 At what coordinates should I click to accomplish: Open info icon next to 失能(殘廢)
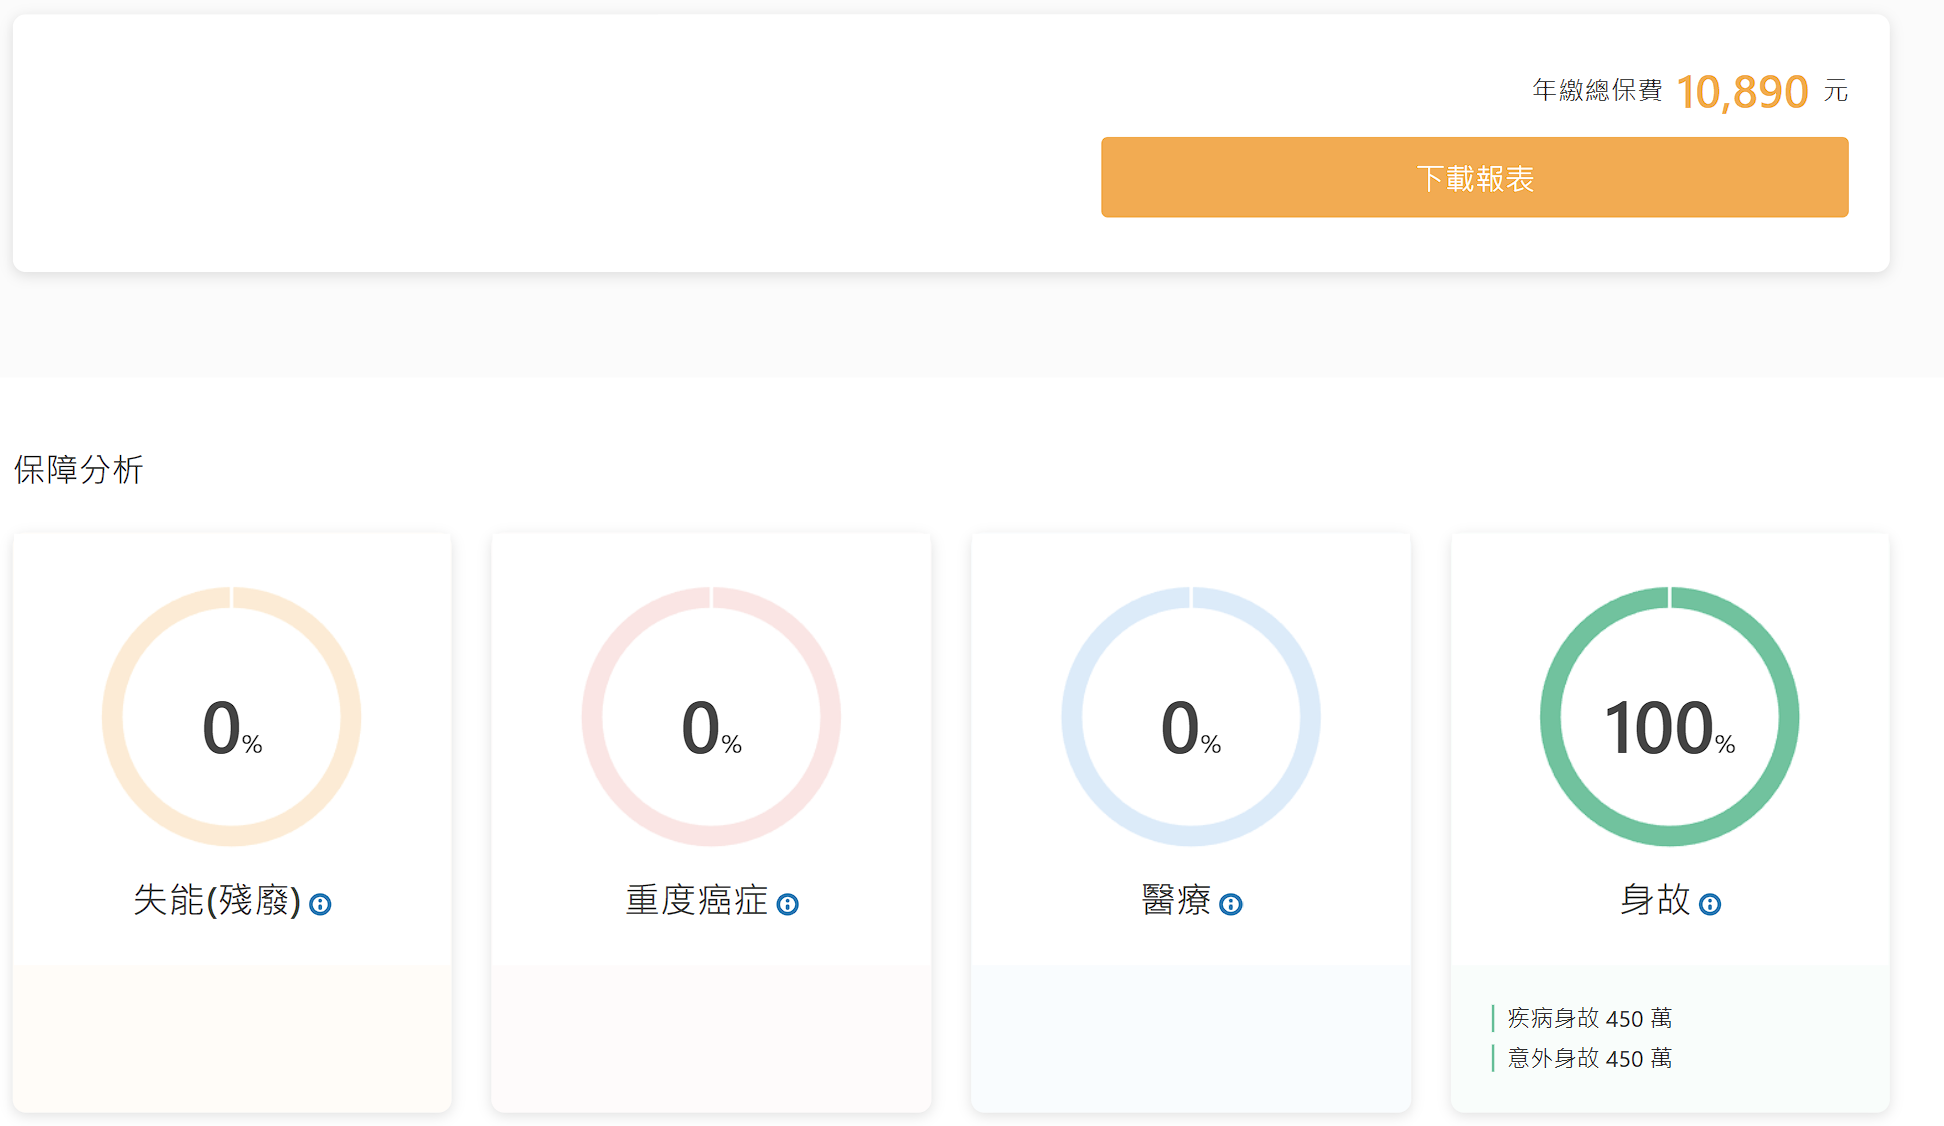click(x=320, y=904)
